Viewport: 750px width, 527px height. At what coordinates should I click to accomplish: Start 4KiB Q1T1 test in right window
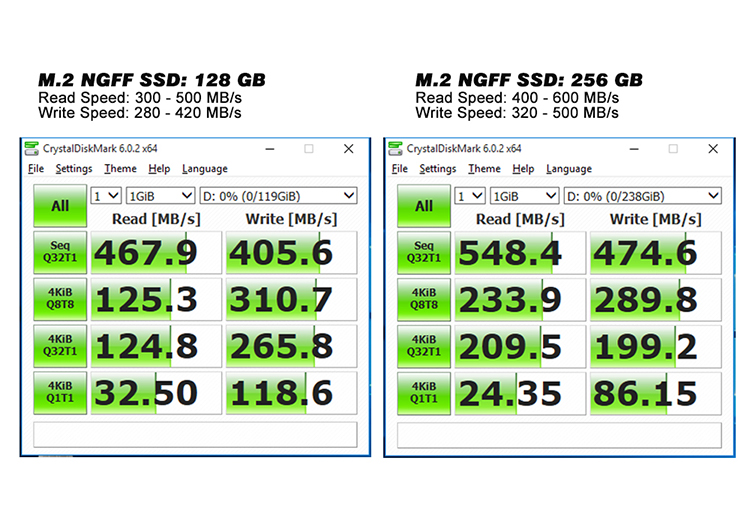(424, 393)
